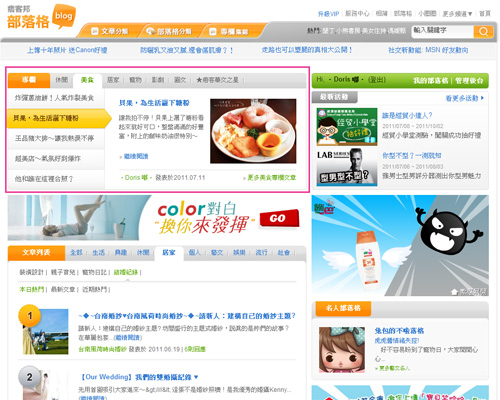Click the Color 對白 banner image

click(157, 218)
